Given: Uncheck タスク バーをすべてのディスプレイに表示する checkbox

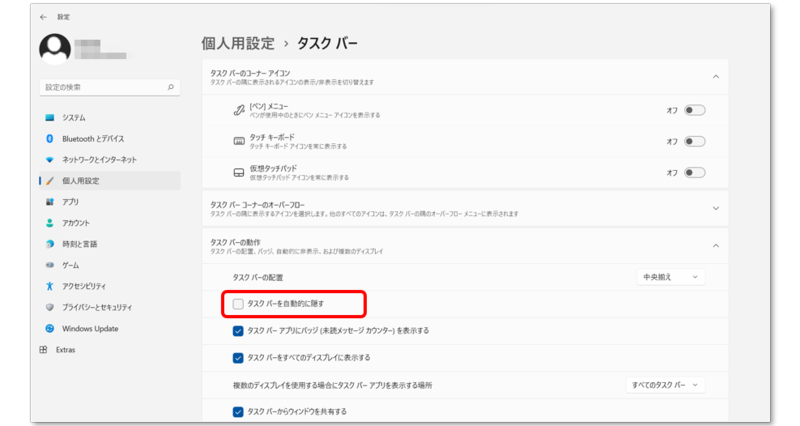Looking at the screenshot, I should [238, 358].
